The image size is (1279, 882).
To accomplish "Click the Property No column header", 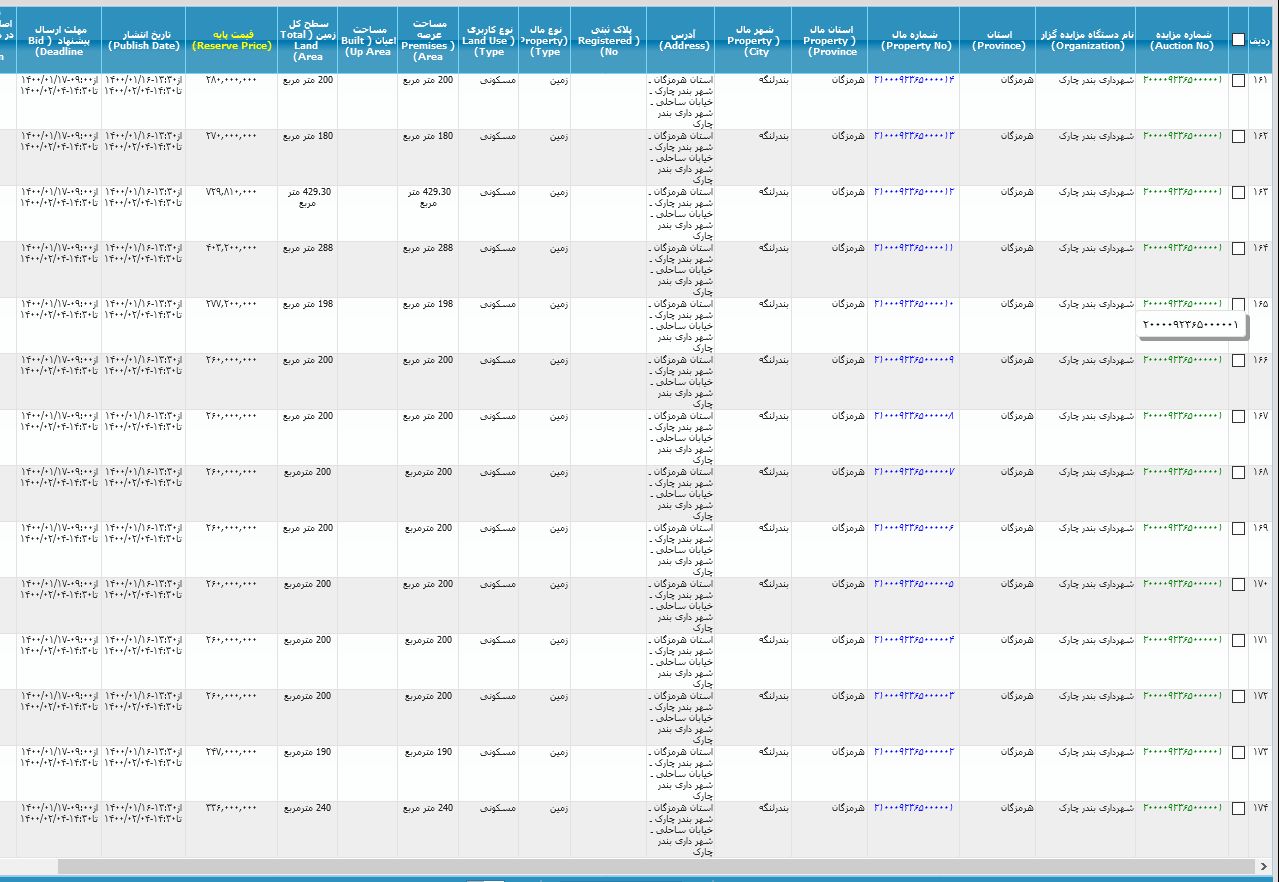I will tap(914, 39).
